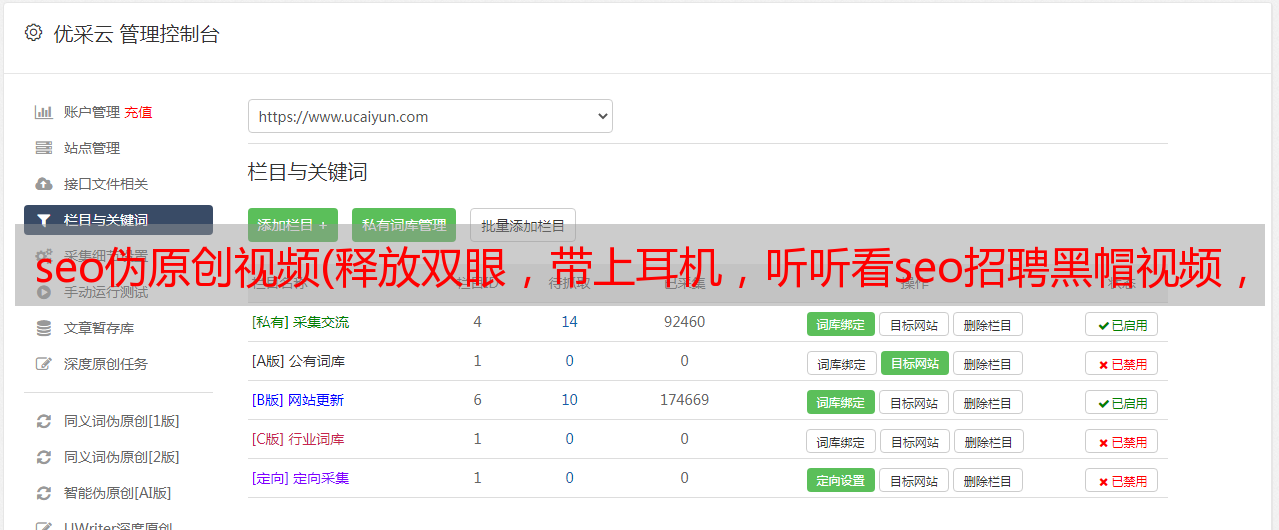Click the bar chart icon for 账户管理
Image resolution: width=1279 pixels, height=530 pixels.
click(x=43, y=112)
